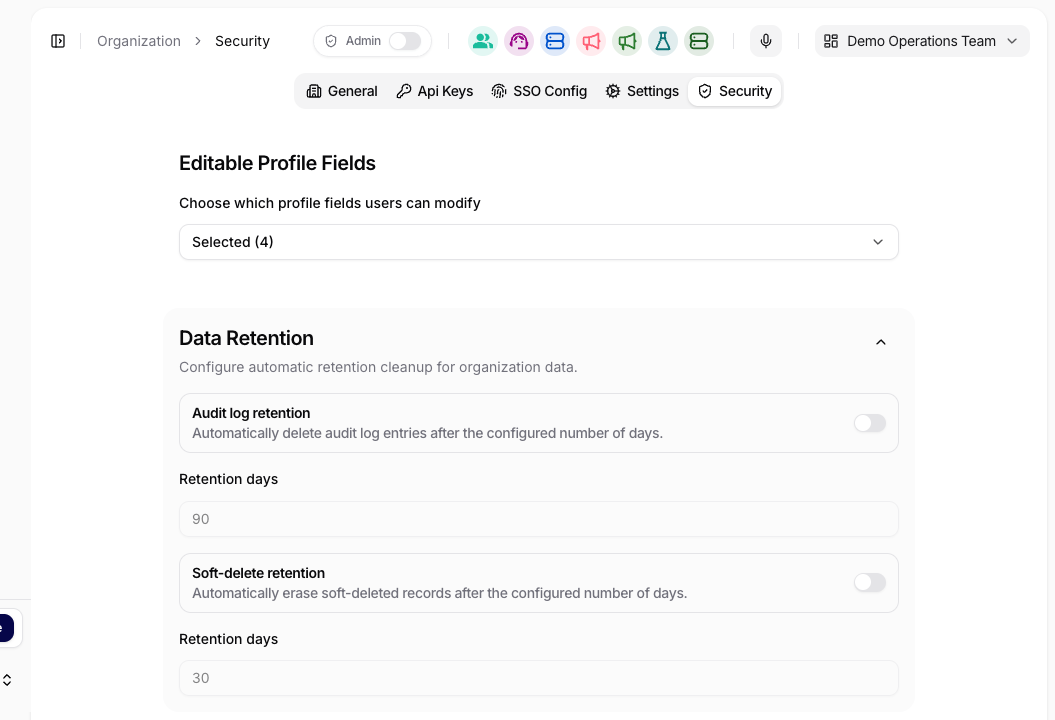The width and height of the screenshot is (1055, 720).
Task: Open the purple headset support icon
Action: coord(519,41)
